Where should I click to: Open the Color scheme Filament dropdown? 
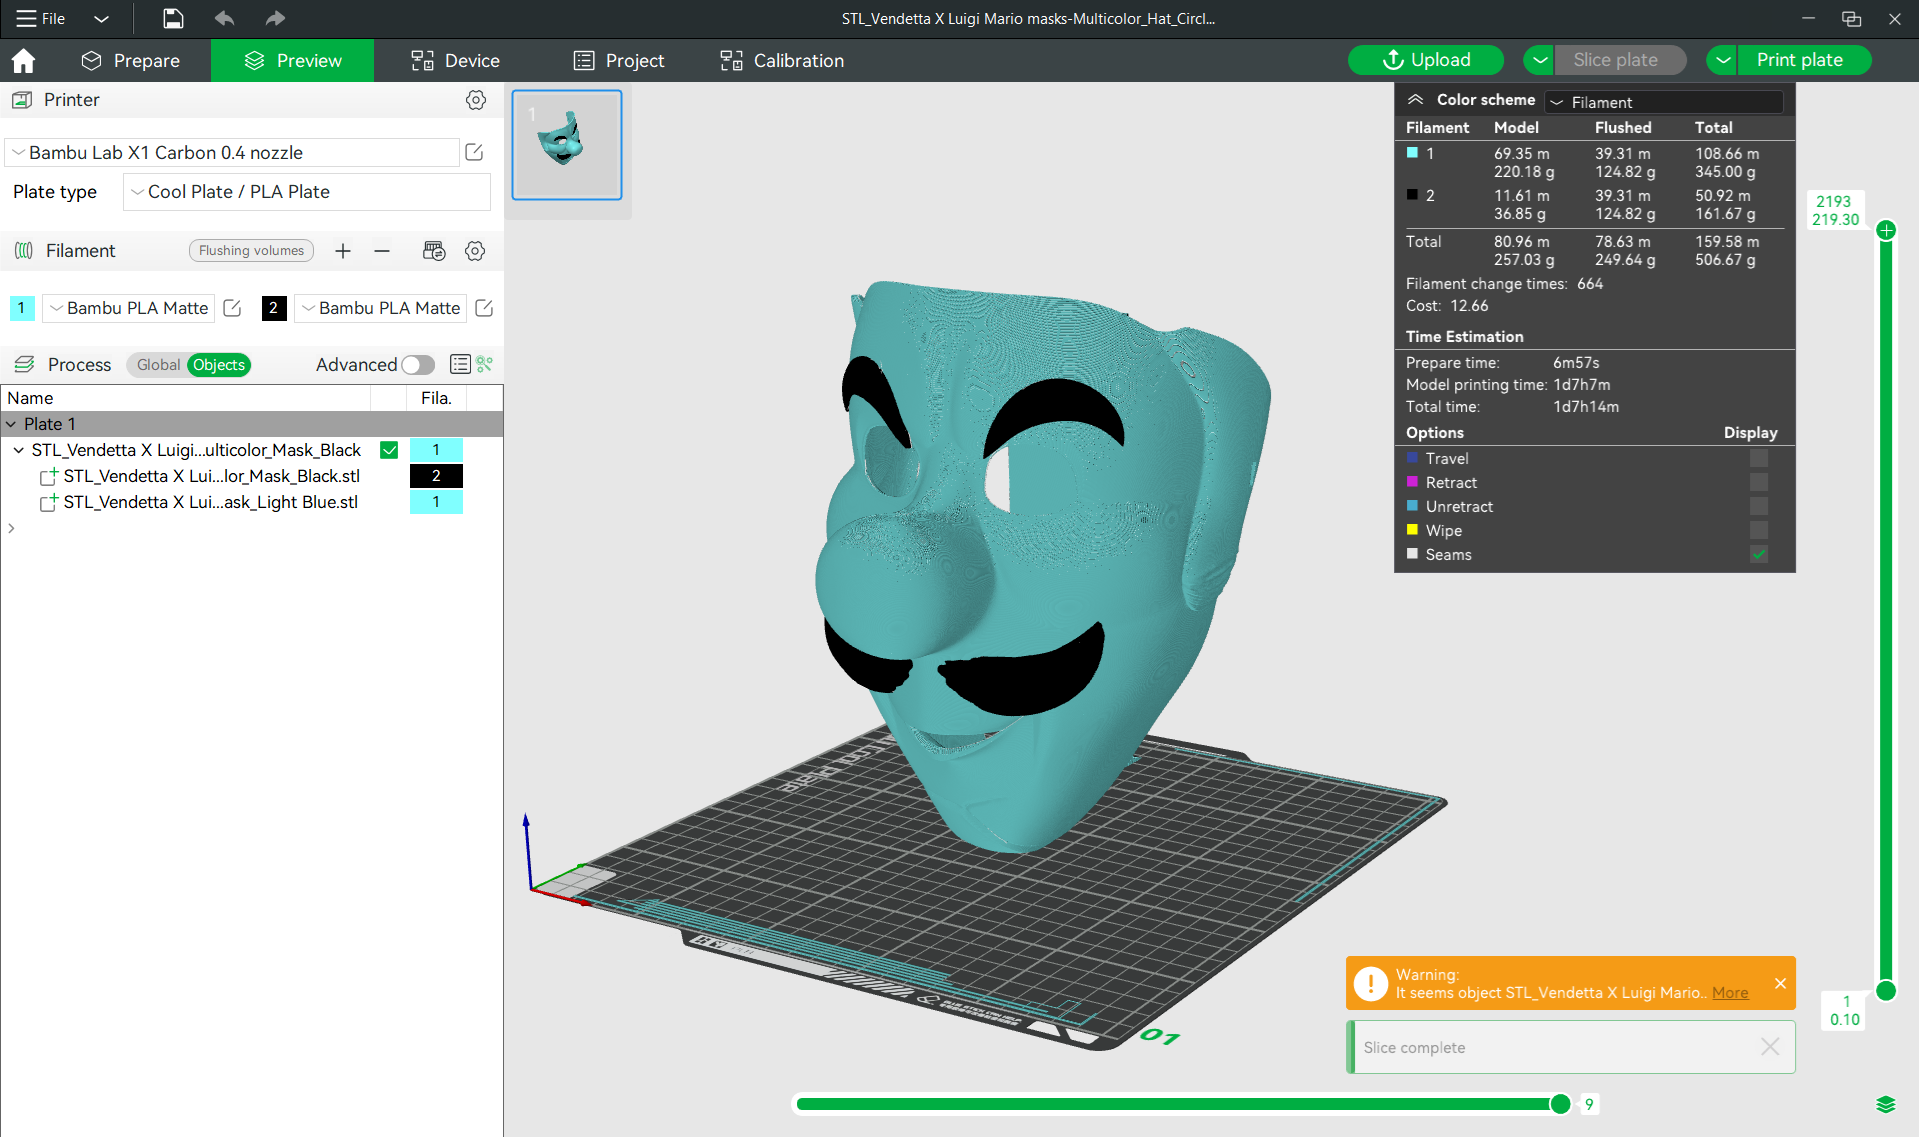coord(1663,102)
